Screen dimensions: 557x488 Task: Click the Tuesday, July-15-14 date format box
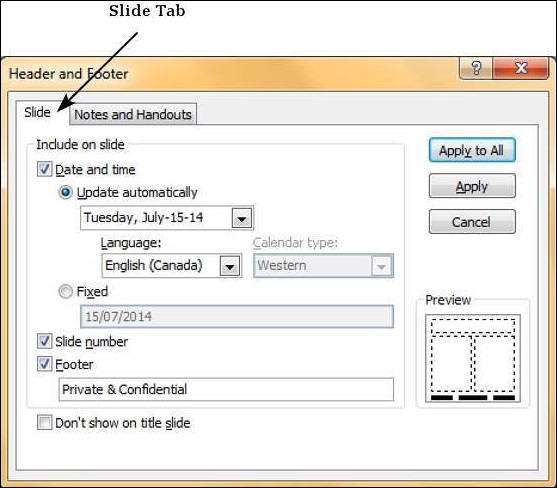[167, 218]
